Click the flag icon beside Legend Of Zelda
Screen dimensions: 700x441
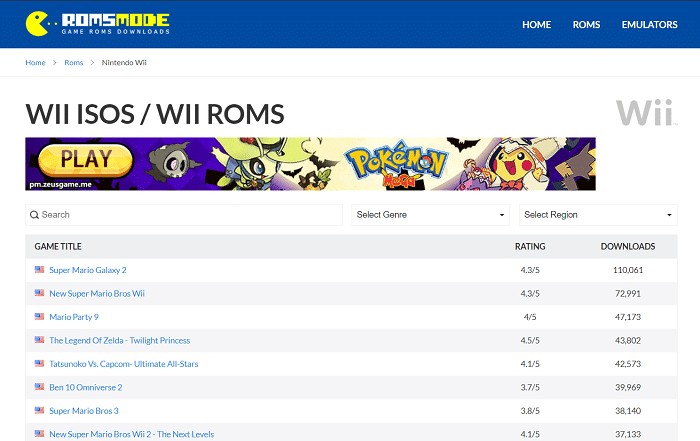click(x=39, y=340)
